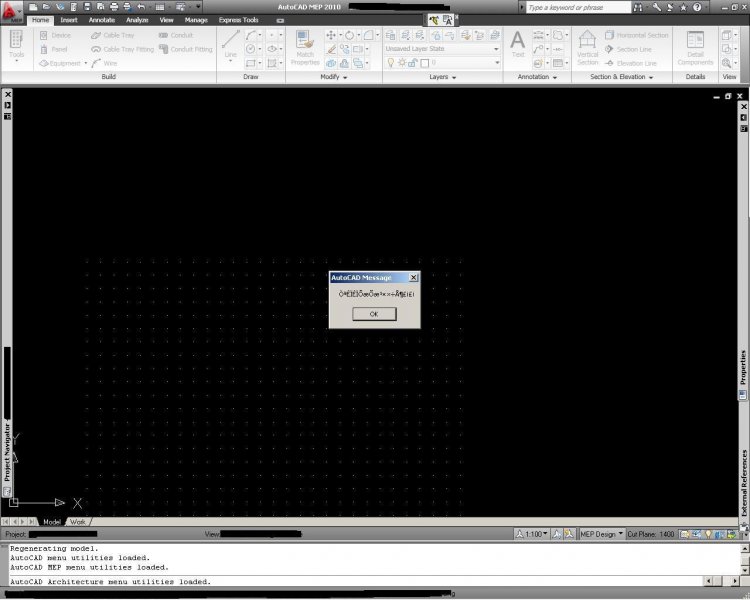Expand the quick access toolbar customize arrow
The width and height of the screenshot is (750, 600).
pos(198,7)
